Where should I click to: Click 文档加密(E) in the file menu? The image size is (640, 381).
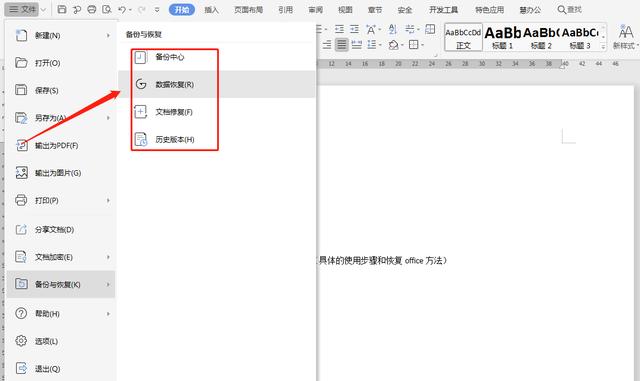coord(60,257)
